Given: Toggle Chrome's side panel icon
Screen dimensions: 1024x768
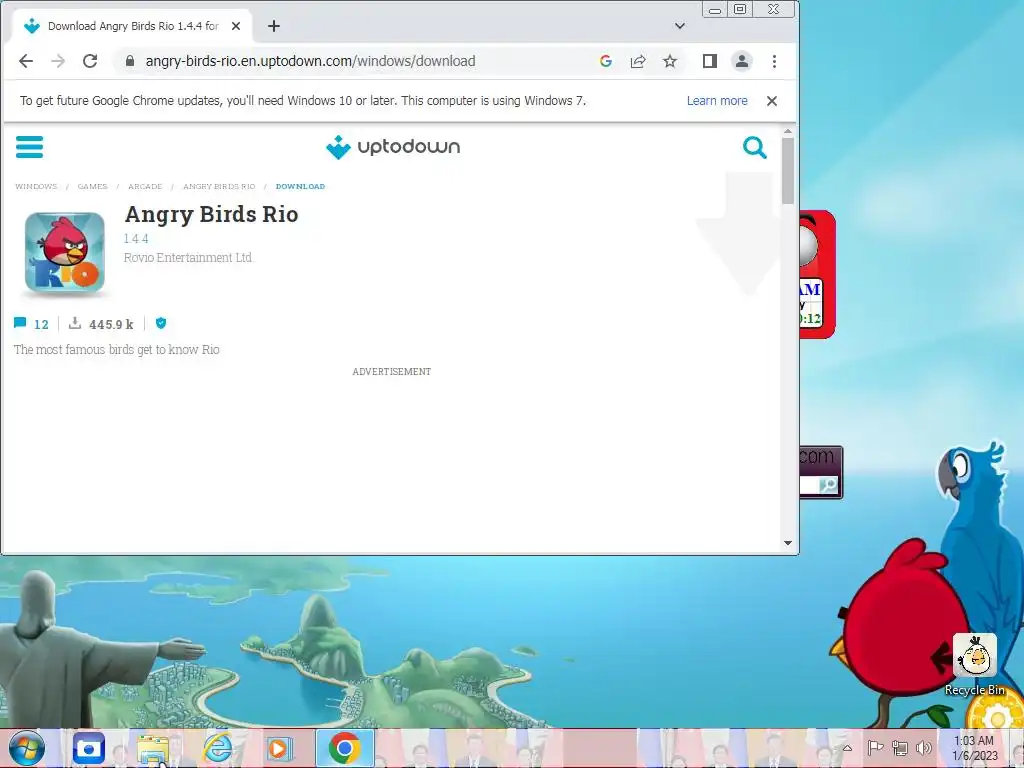Looking at the screenshot, I should click(x=709, y=61).
